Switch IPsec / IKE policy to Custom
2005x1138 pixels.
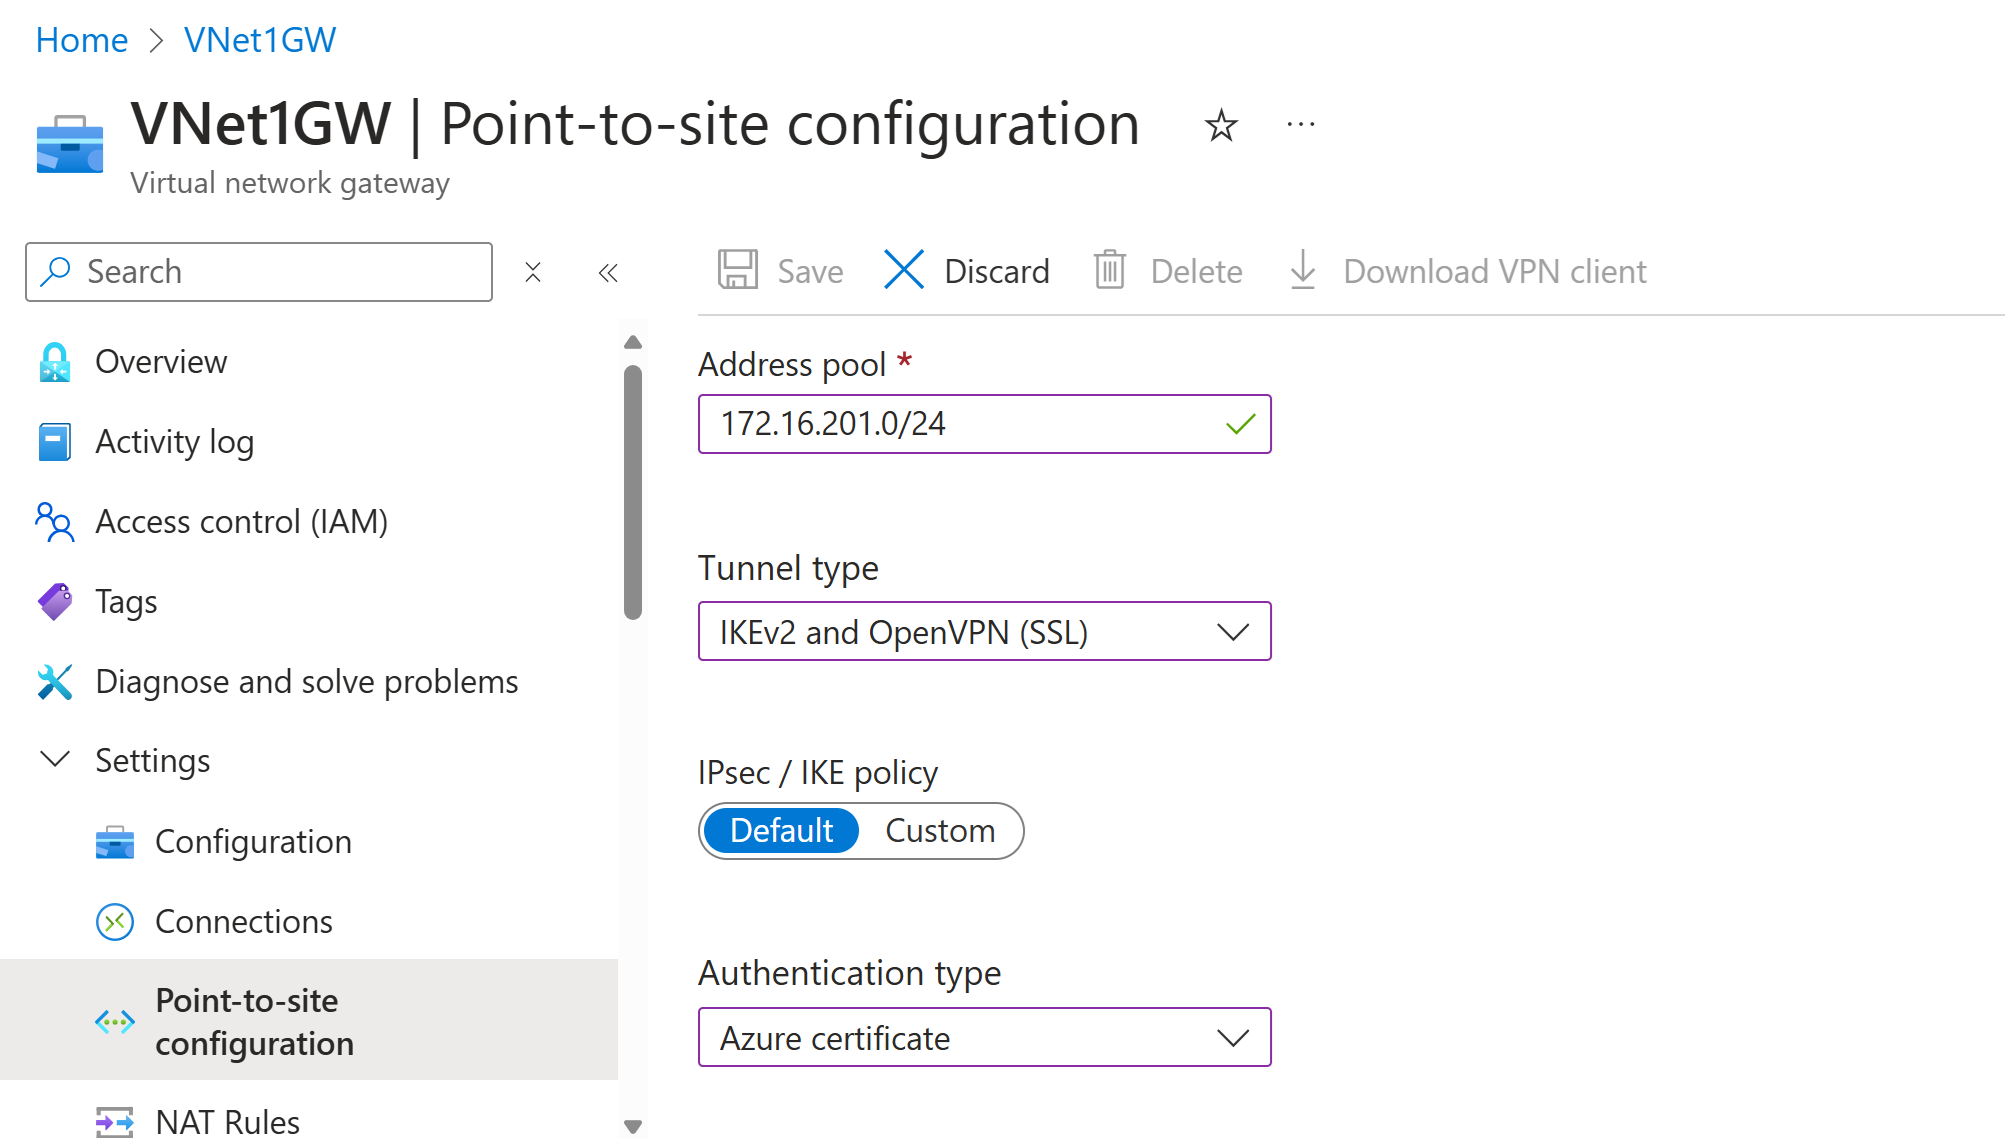pyautogui.click(x=940, y=831)
